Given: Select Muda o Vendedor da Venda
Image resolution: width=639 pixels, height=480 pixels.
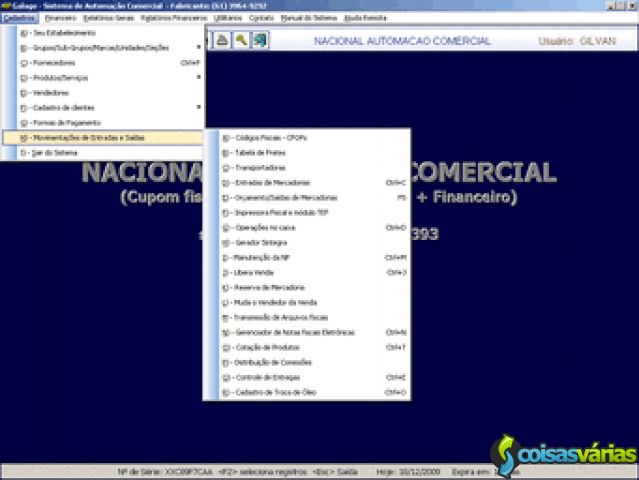Looking at the screenshot, I should (x=306, y=303).
